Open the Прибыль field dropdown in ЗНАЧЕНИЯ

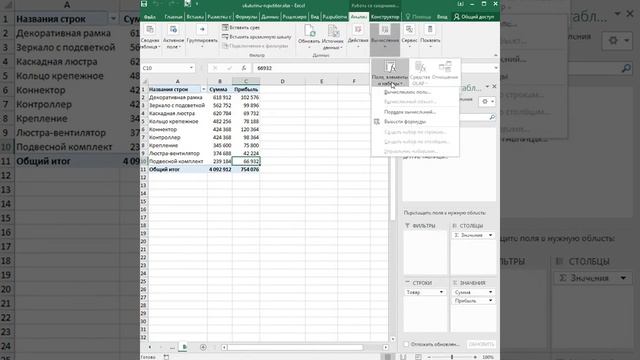[x=490, y=300]
